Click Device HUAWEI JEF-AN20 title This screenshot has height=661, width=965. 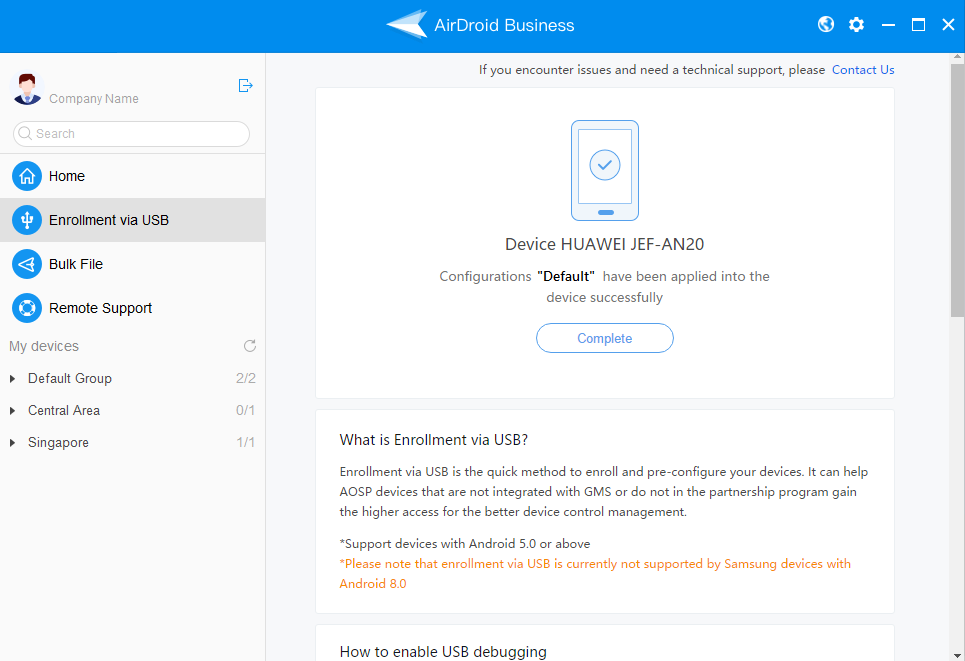[604, 244]
